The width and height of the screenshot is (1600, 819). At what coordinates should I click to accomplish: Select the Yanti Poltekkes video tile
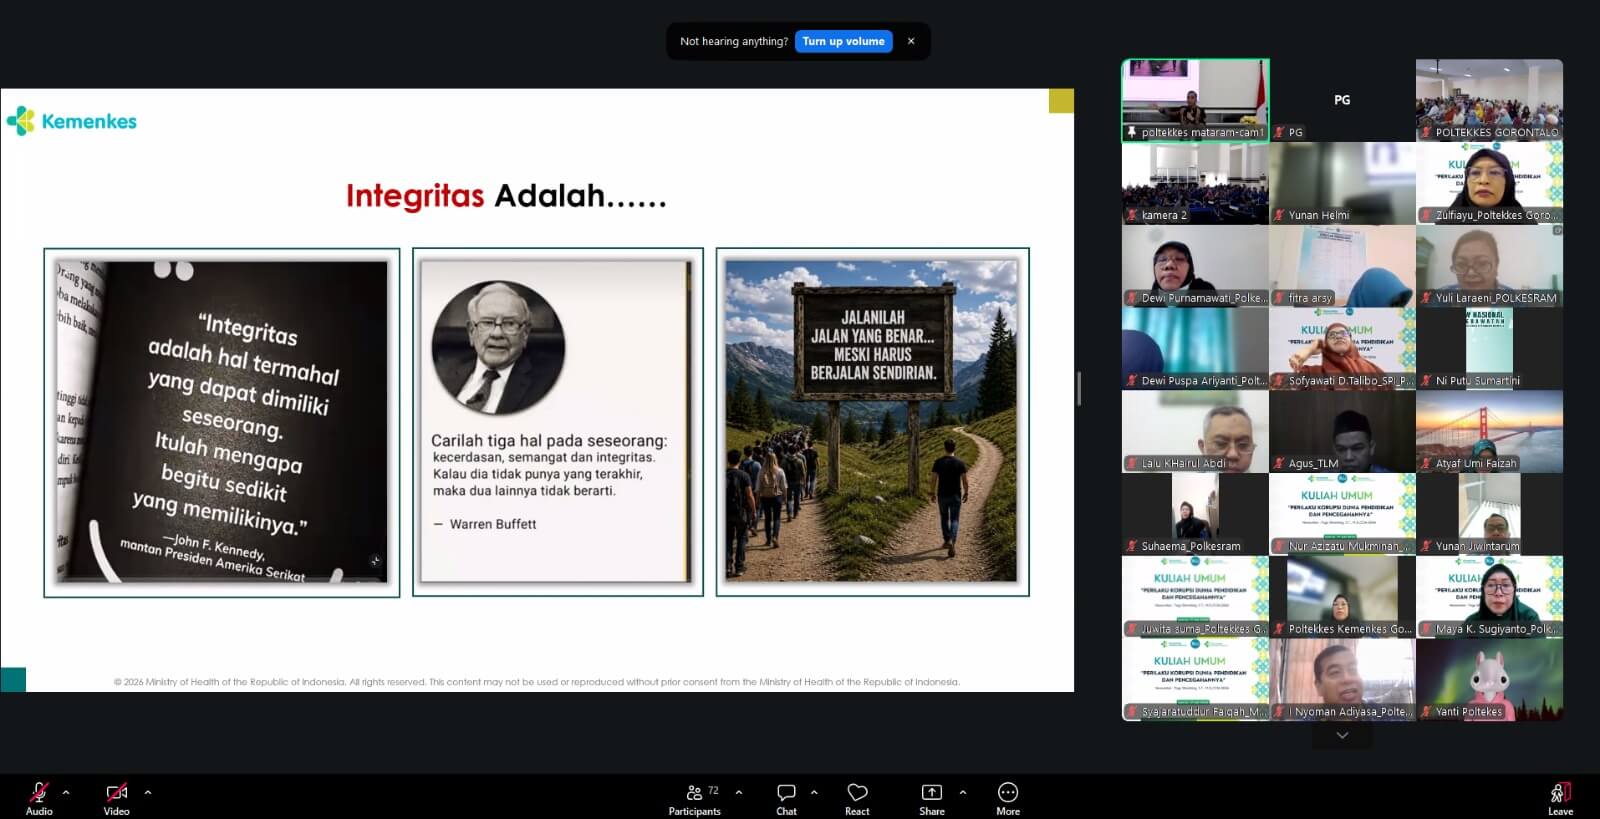pyautogui.click(x=1489, y=680)
